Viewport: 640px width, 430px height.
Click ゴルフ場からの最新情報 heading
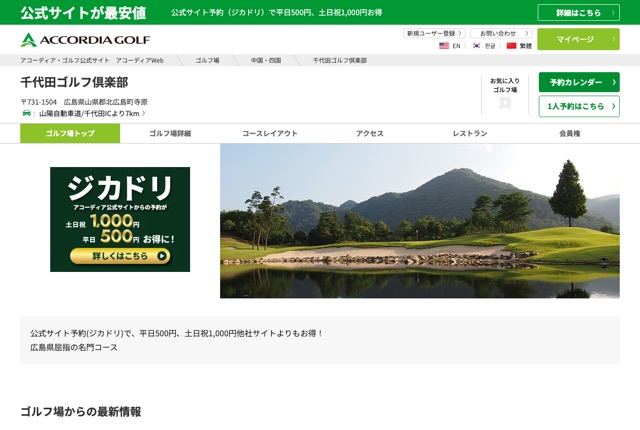(81, 412)
